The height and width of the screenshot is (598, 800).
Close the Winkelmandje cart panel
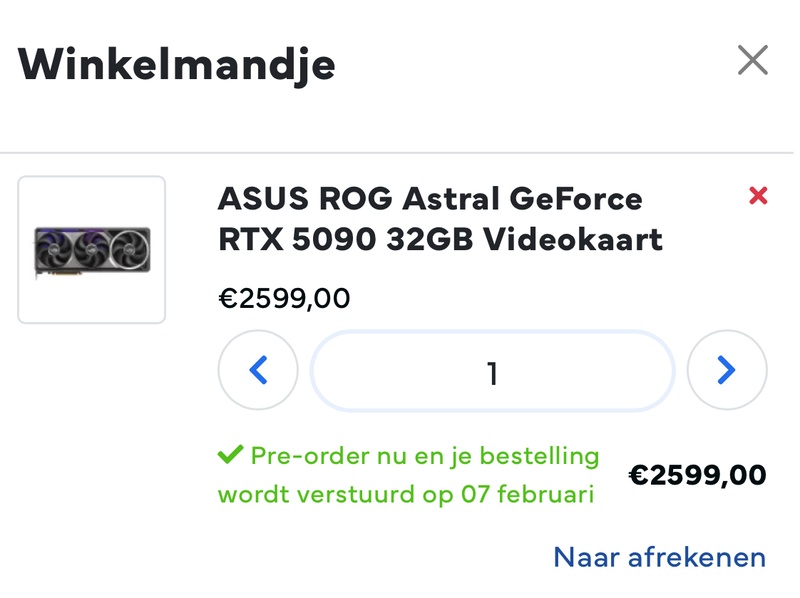coord(752,61)
